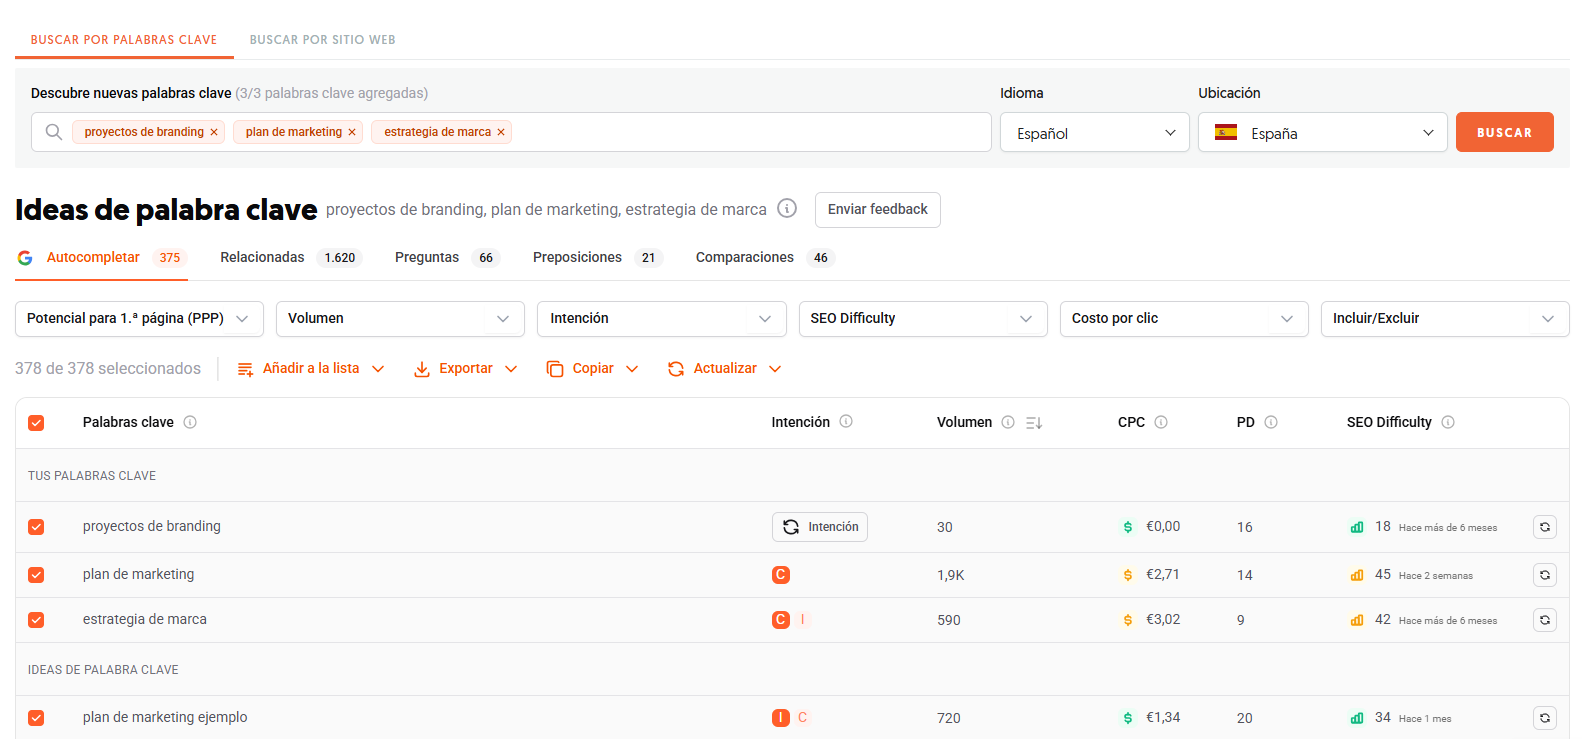Screen dimensions: 1582x739
Task: Switch to Buscar por sitio web tab
Action: click(x=322, y=40)
